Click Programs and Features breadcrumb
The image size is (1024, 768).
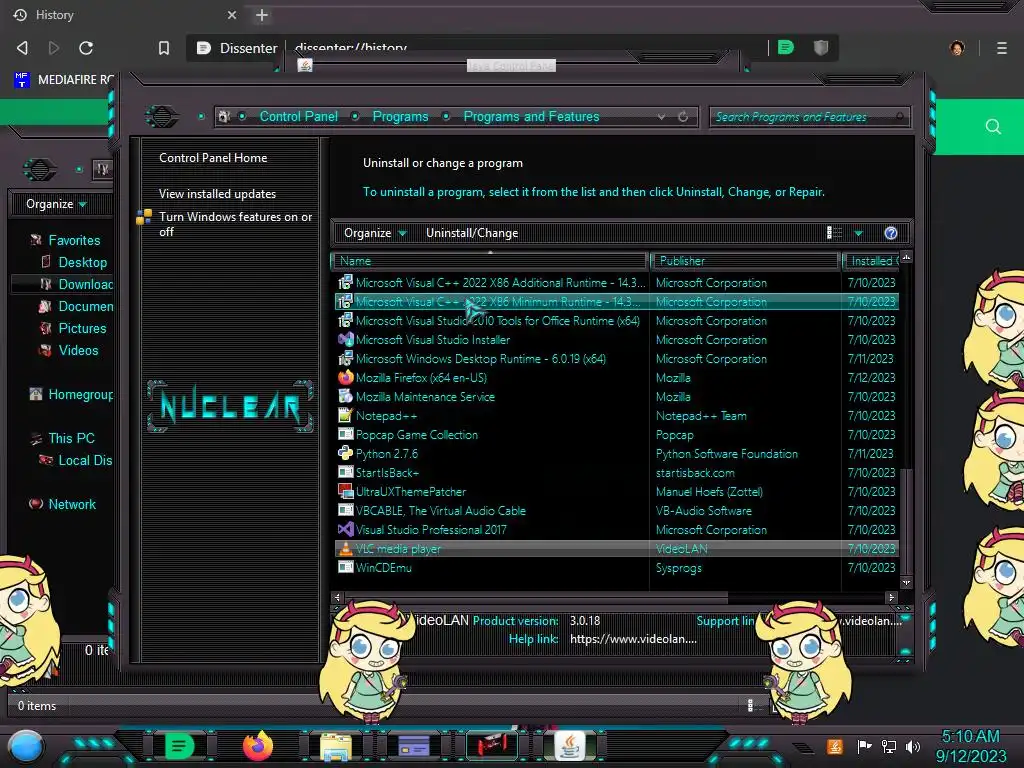pyautogui.click(x=531, y=116)
